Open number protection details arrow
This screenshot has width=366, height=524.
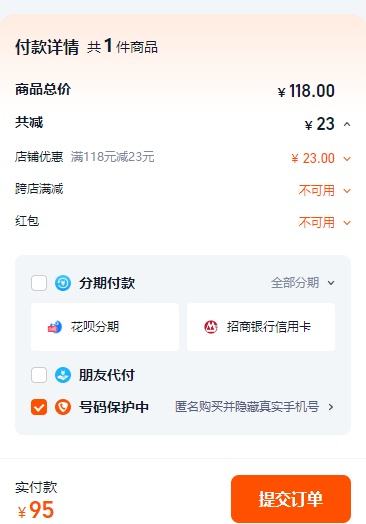(331, 407)
